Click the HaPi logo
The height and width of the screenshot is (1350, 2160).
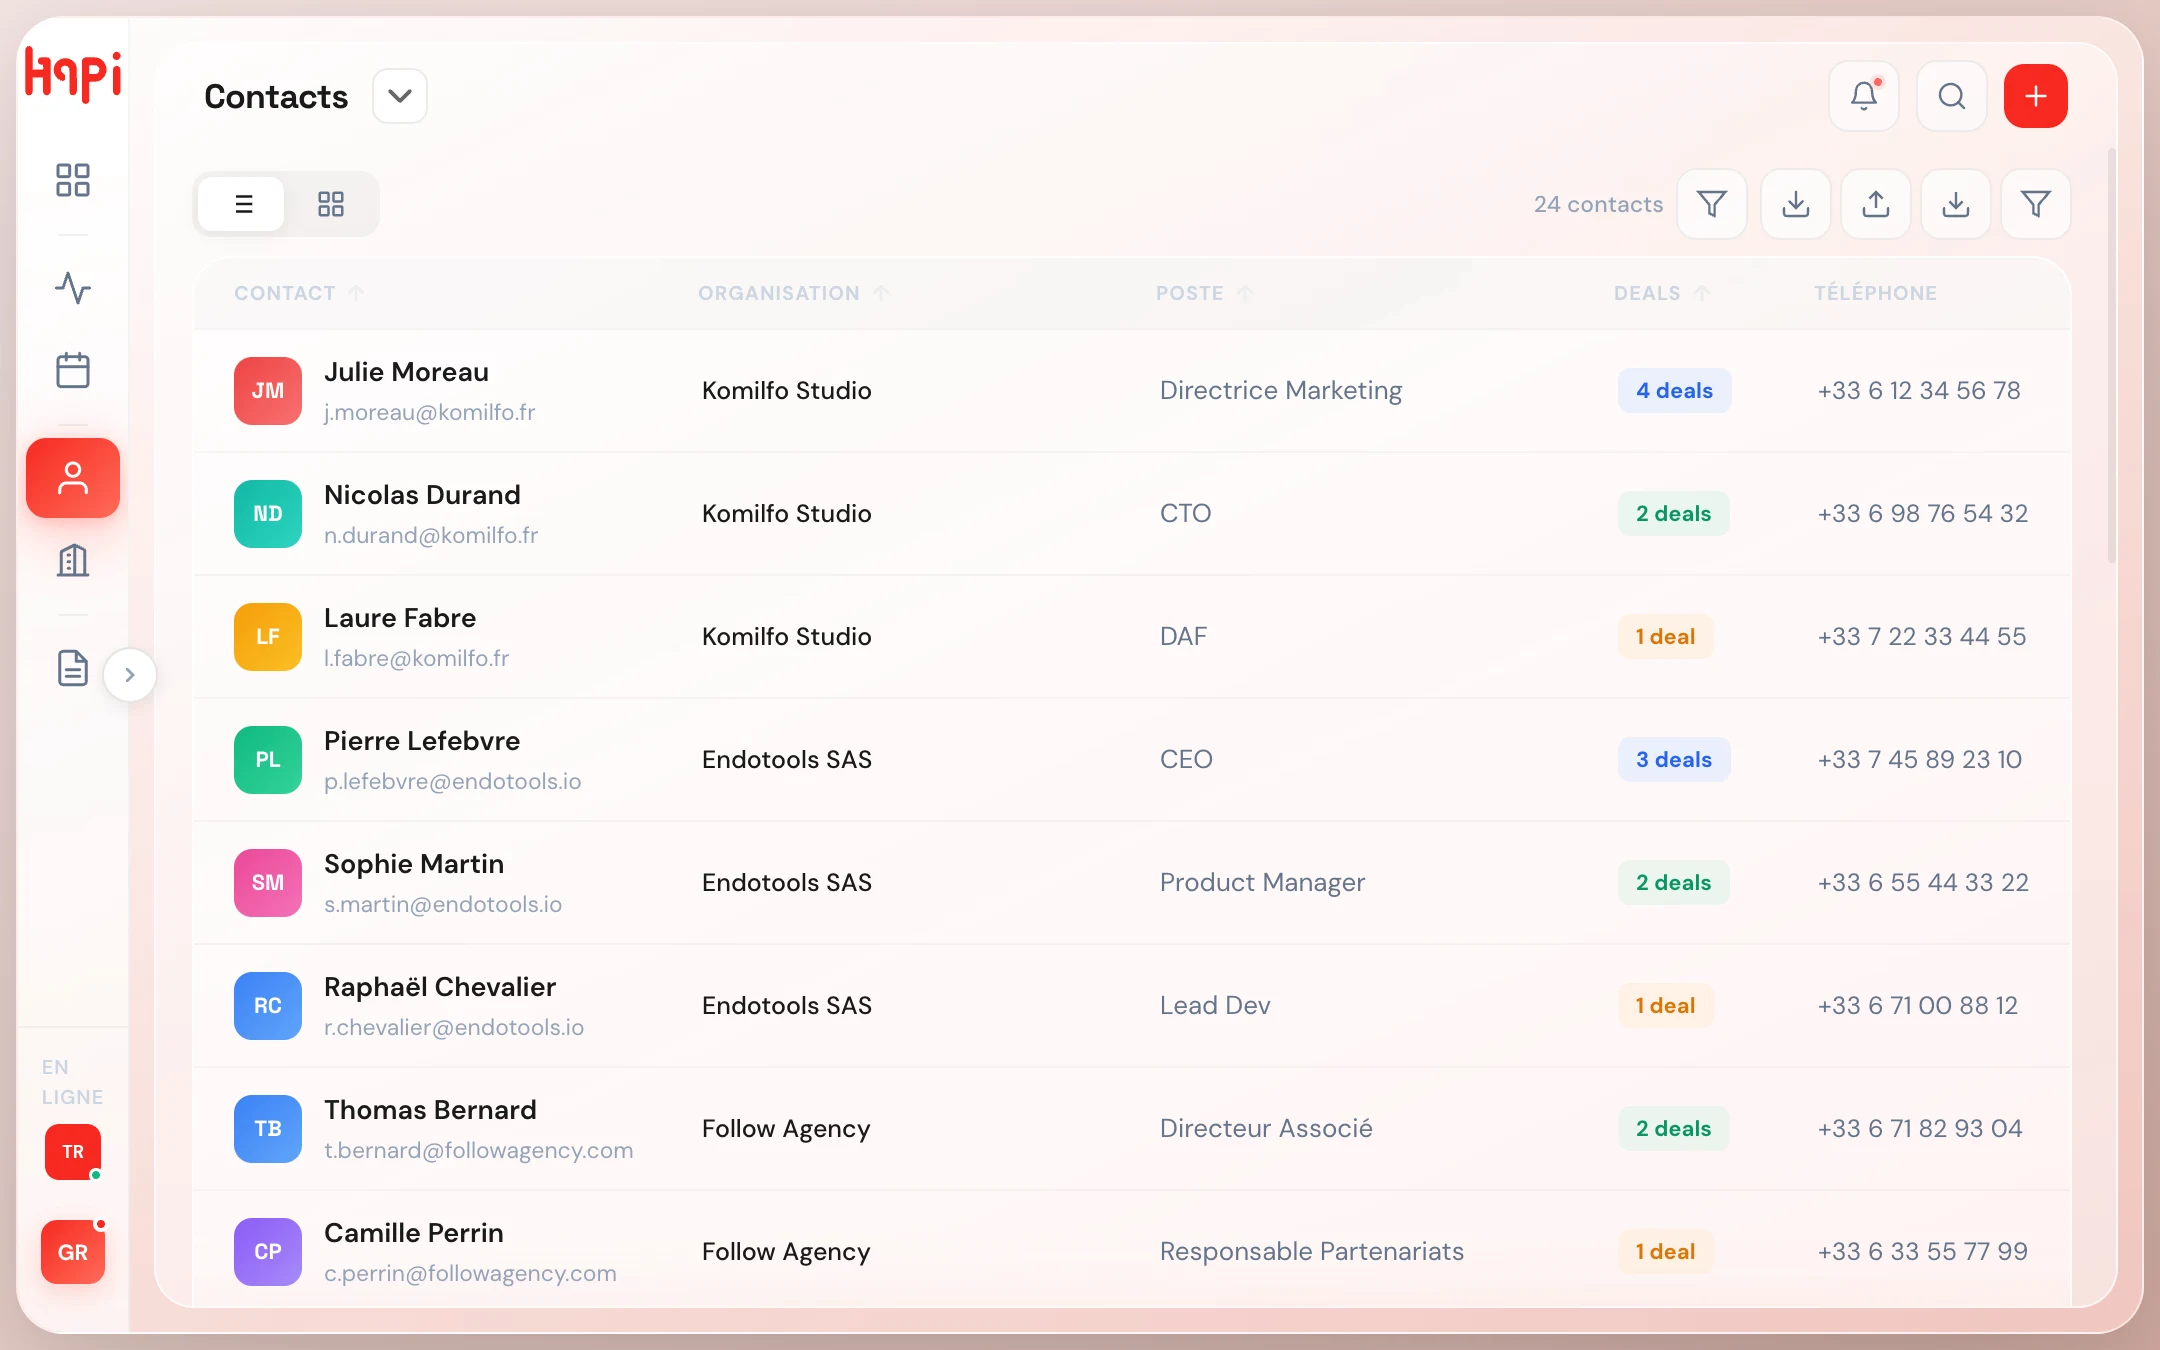[73, 74]
